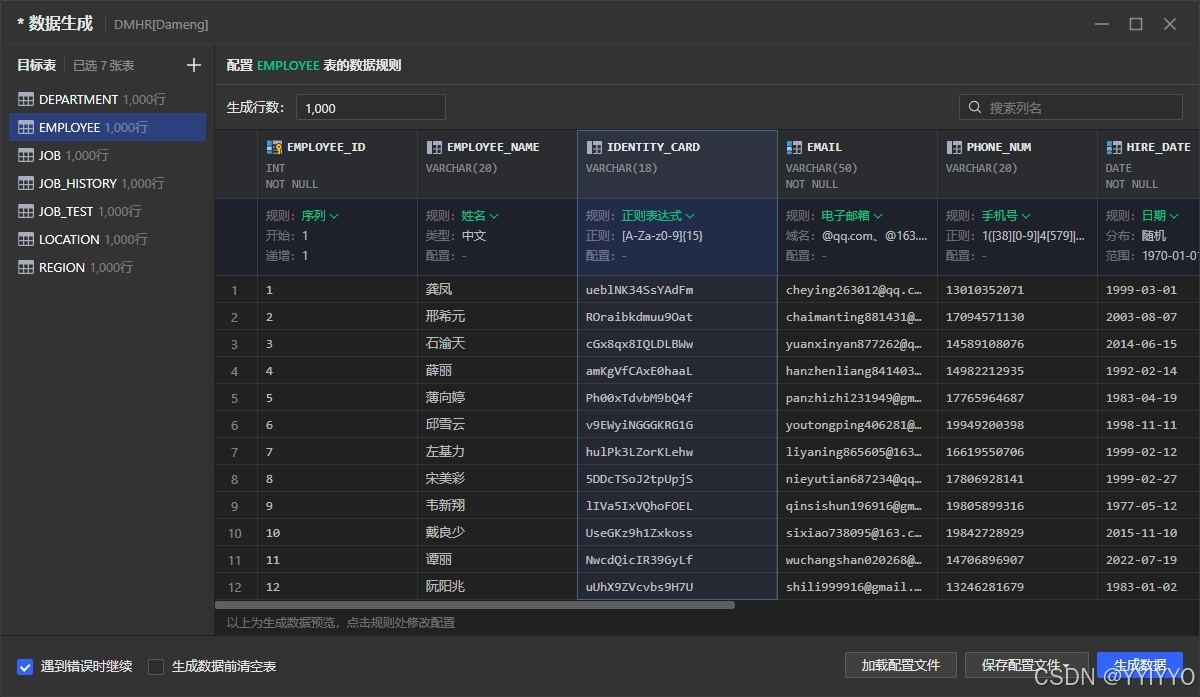Disable the 遇到错误时继续 checkbox
Image resolution: width=1200 pixels, height=697 pixels.
point(25,667)
